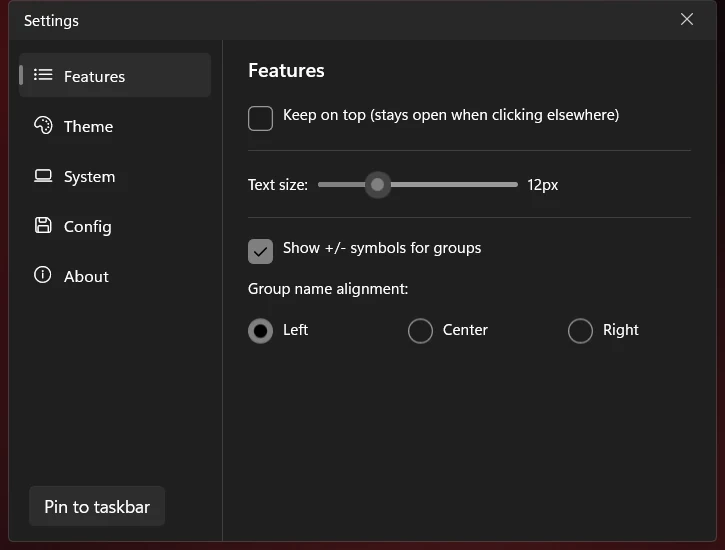Screen dimensions: 725x550
Task: Set group name alignment to Right
Action: pos(580,331)
